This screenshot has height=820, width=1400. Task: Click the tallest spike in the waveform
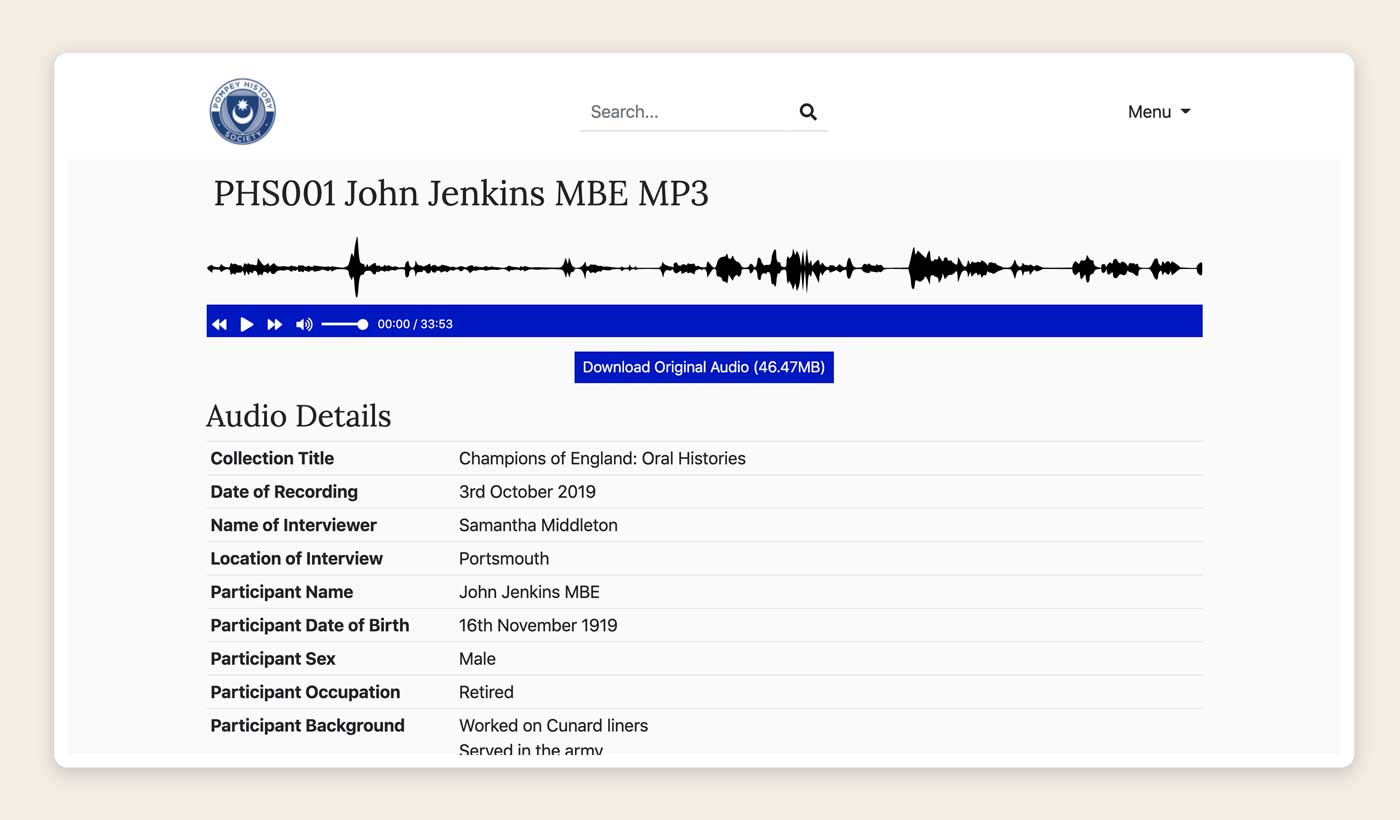pos(356,267)
